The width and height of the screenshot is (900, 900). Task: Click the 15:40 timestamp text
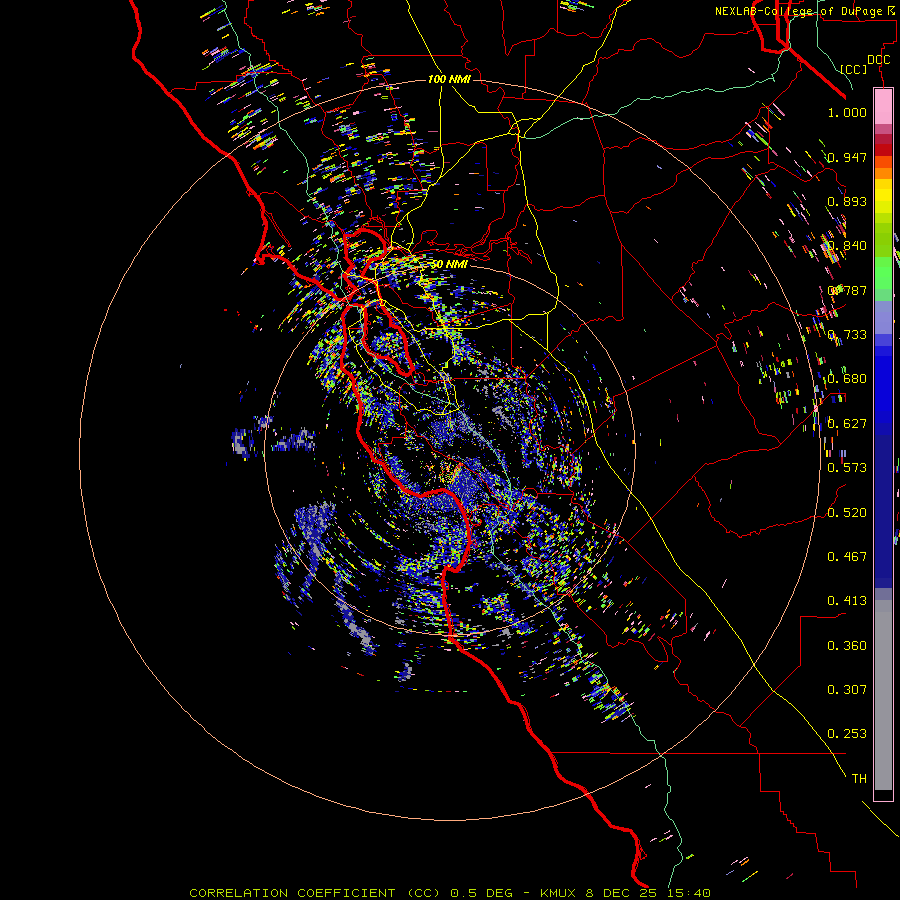click(690, 893)
